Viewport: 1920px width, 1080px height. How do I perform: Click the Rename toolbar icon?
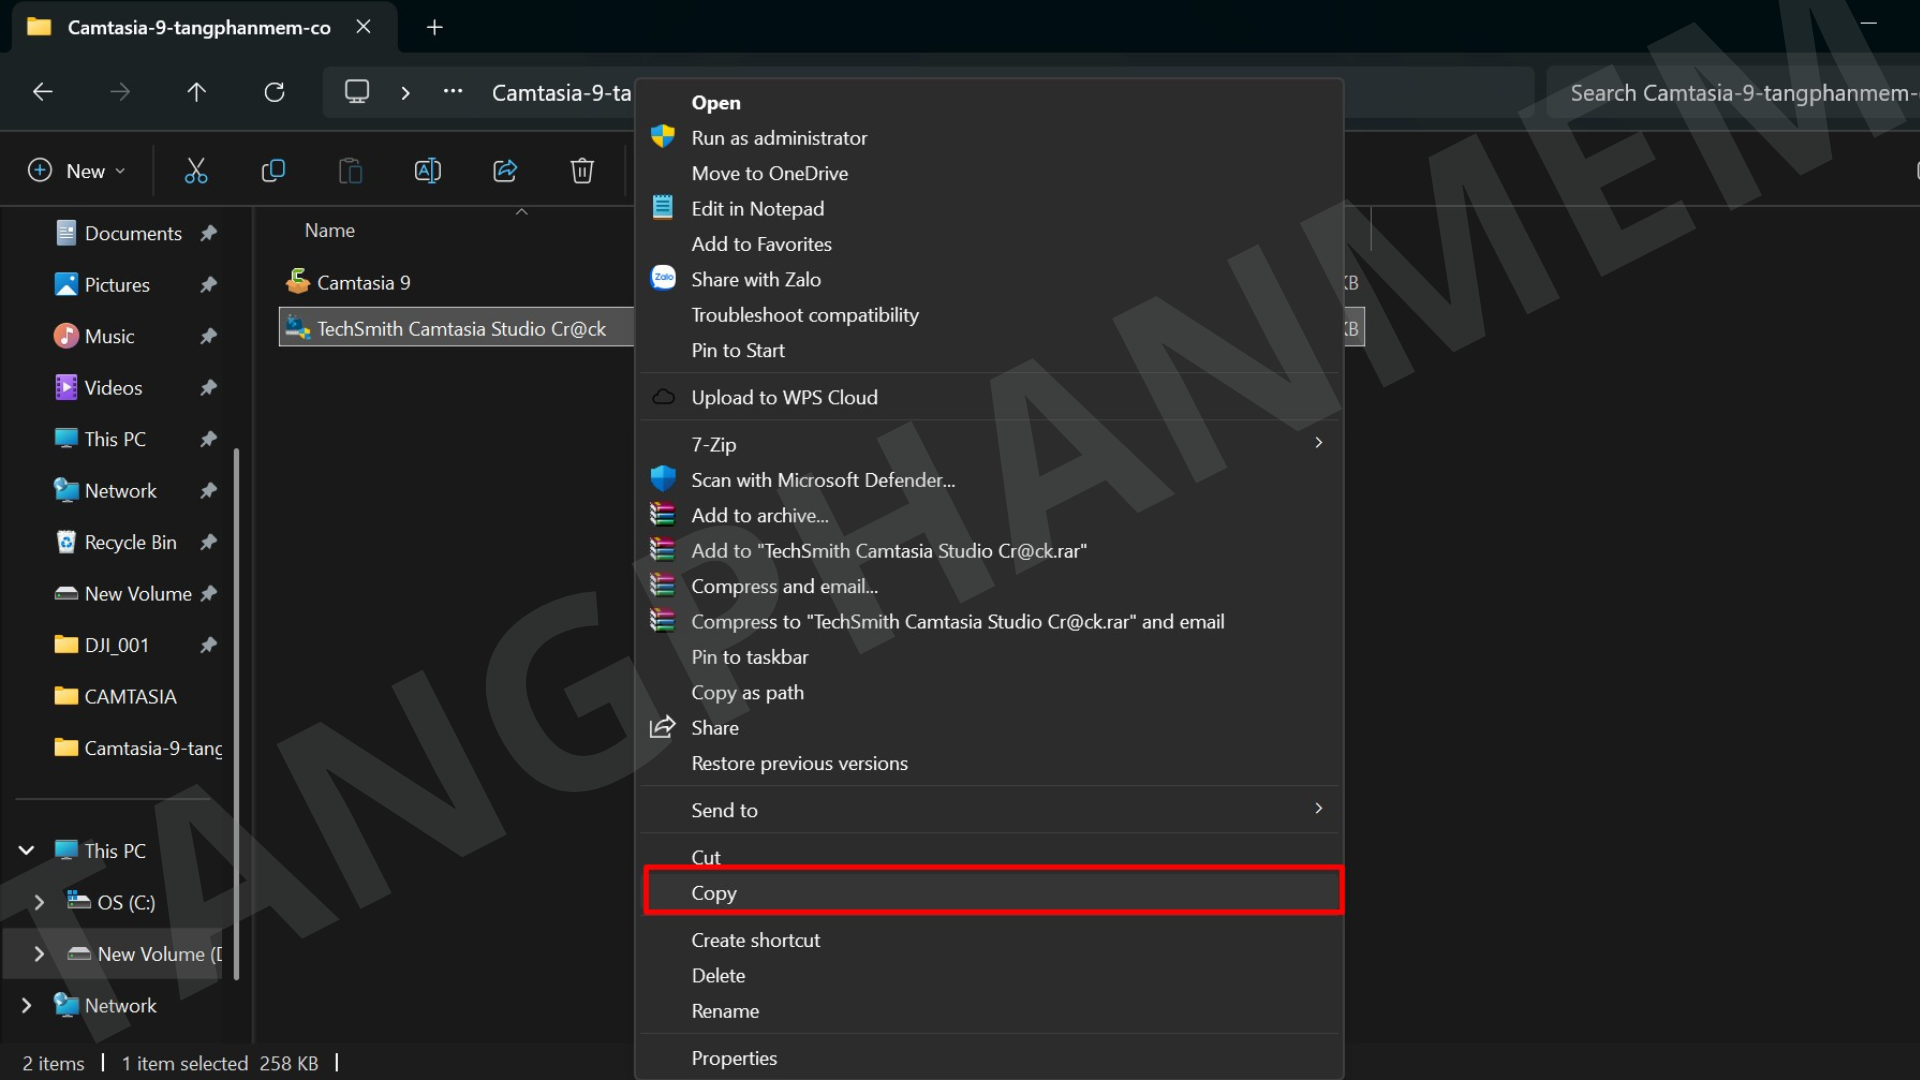pos(427,171)
